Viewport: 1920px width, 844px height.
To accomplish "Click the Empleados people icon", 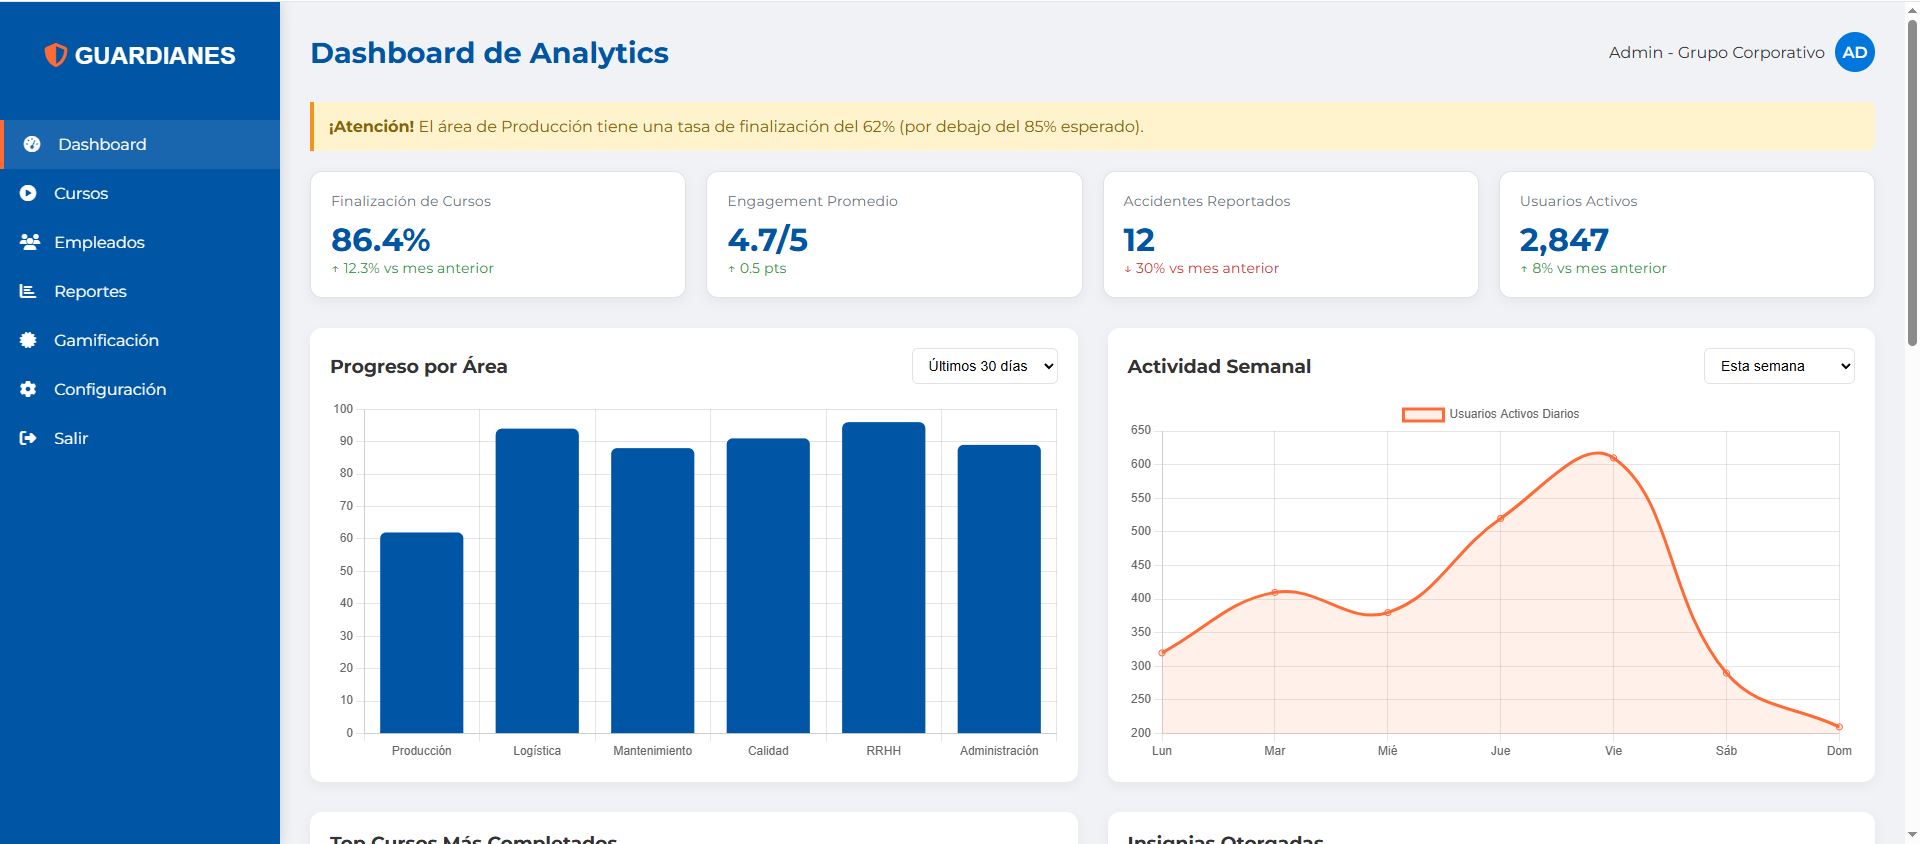I will pyautogui.click(x=29, y=242).
